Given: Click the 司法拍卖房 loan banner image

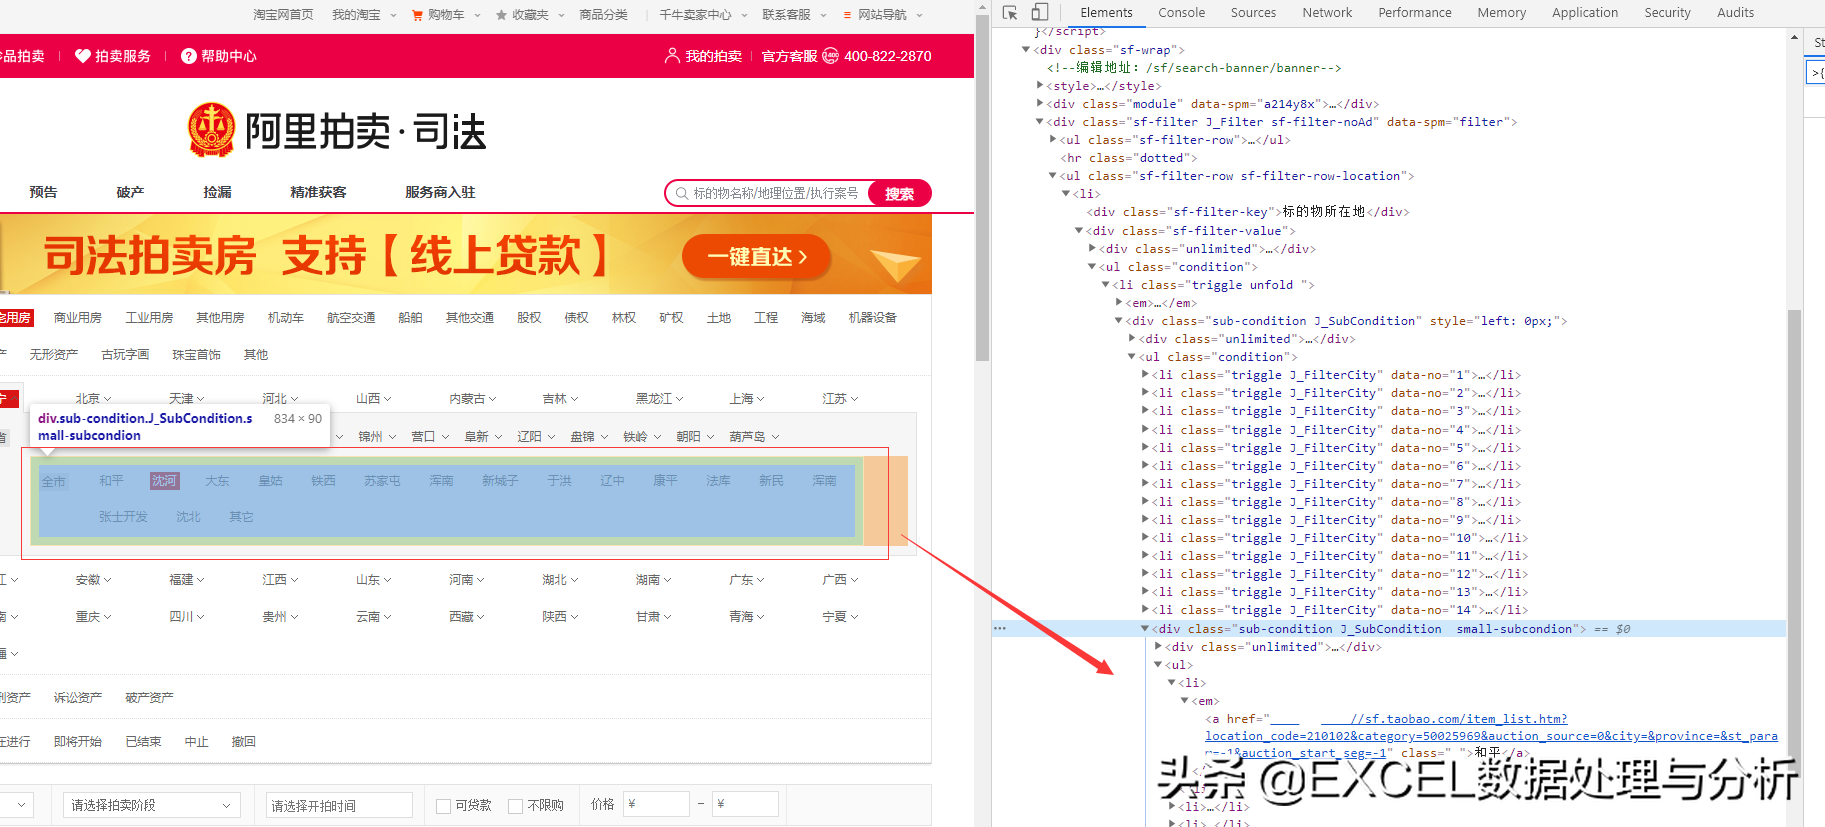Looking at the screenshot, I should 466,254.
